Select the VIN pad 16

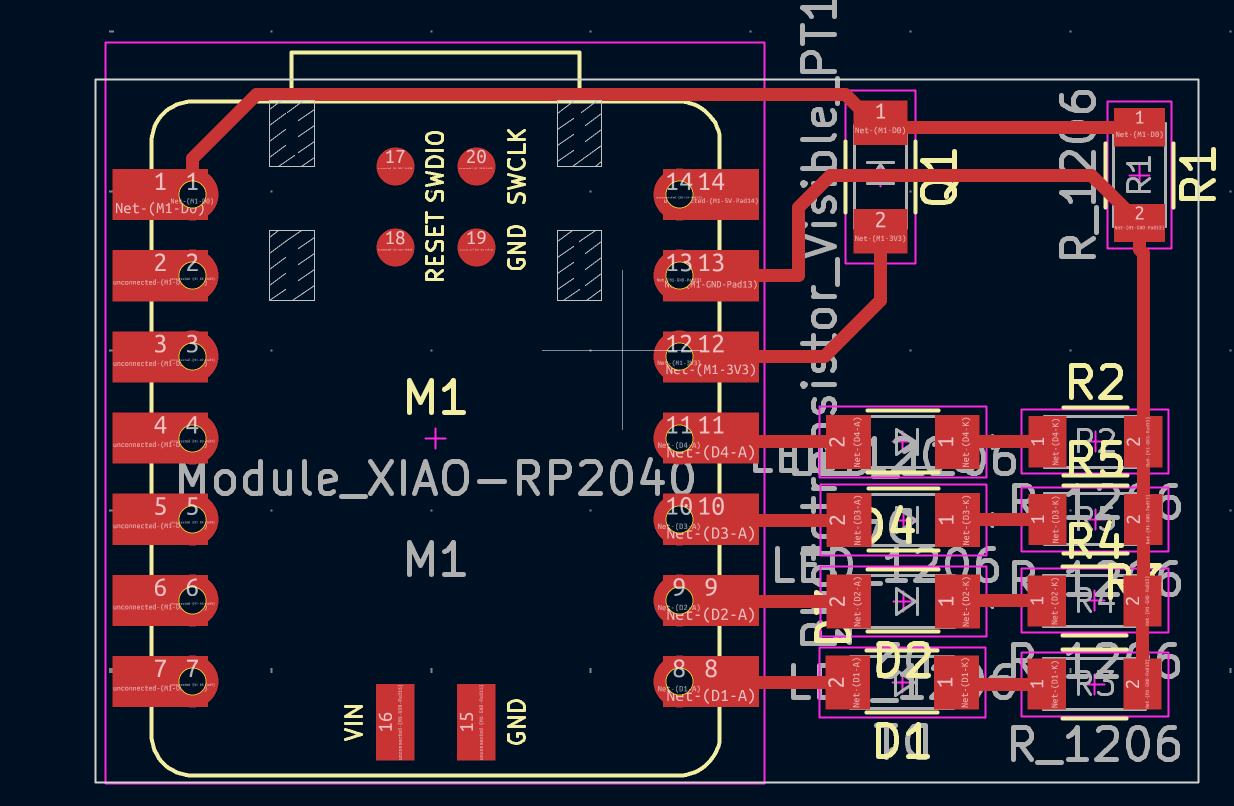[x=387, y=721]
